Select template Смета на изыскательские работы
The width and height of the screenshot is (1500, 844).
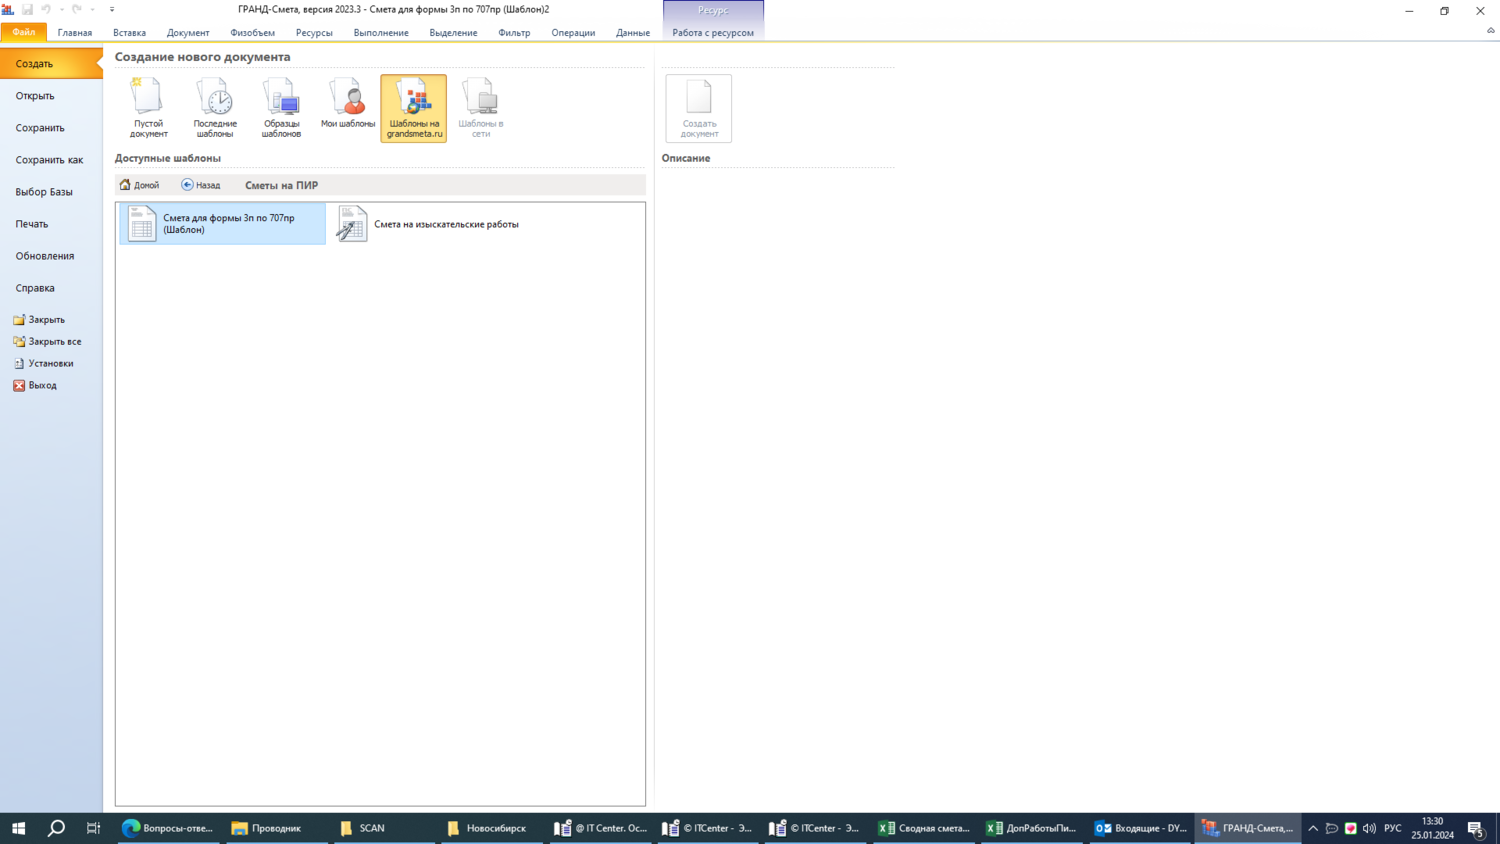[x=430, y=224]
